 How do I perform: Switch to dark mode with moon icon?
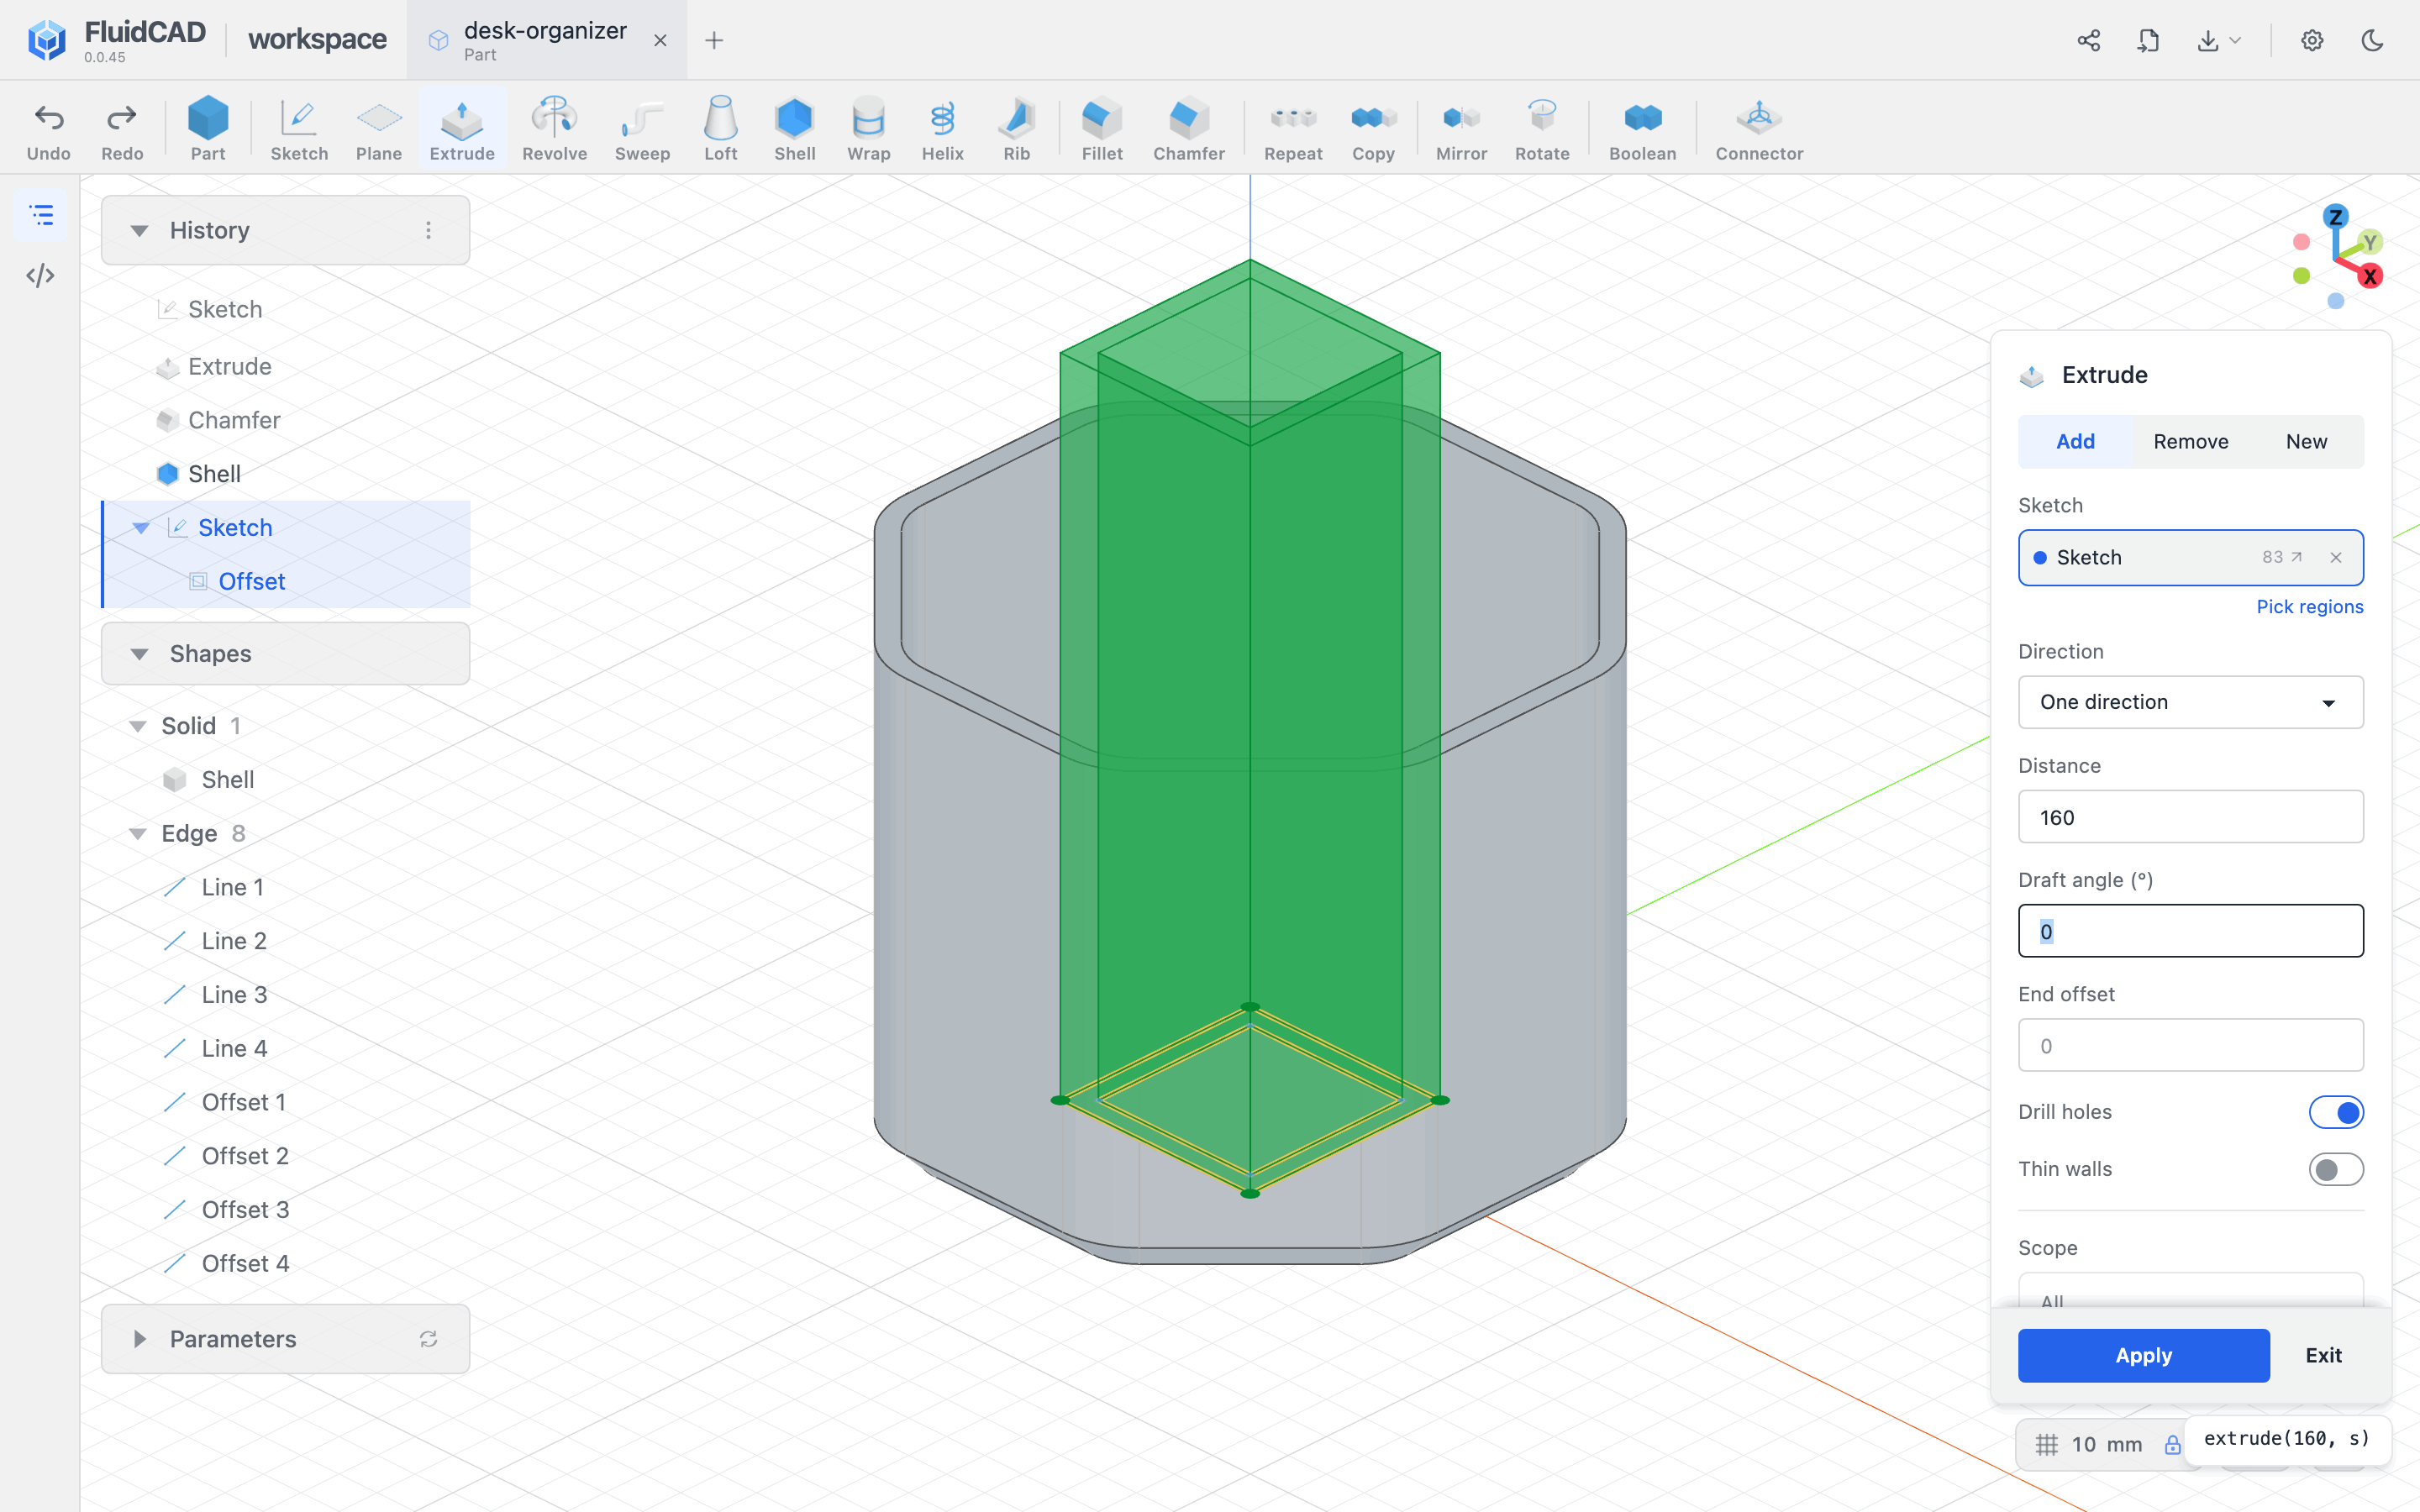click(x=2372, y=40)
